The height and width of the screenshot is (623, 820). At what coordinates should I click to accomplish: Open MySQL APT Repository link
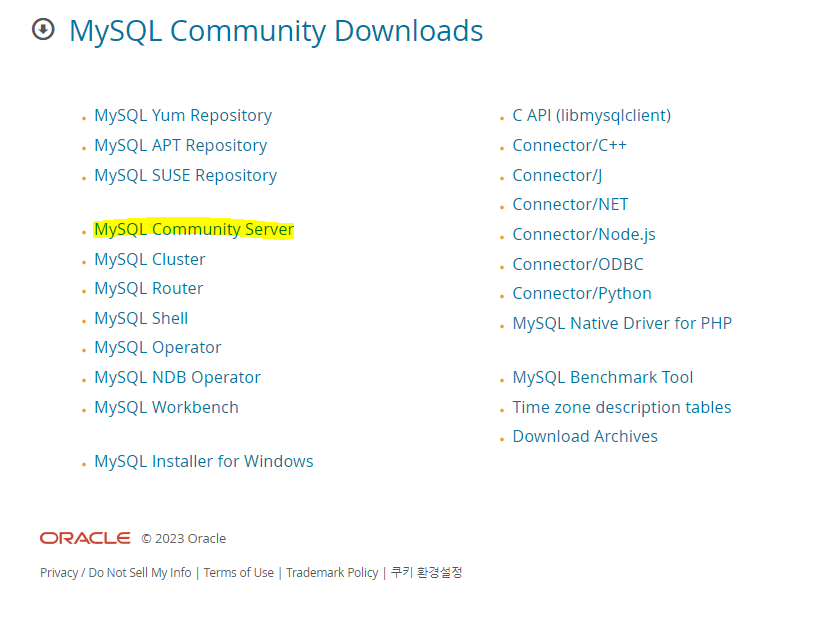point(180,145)
